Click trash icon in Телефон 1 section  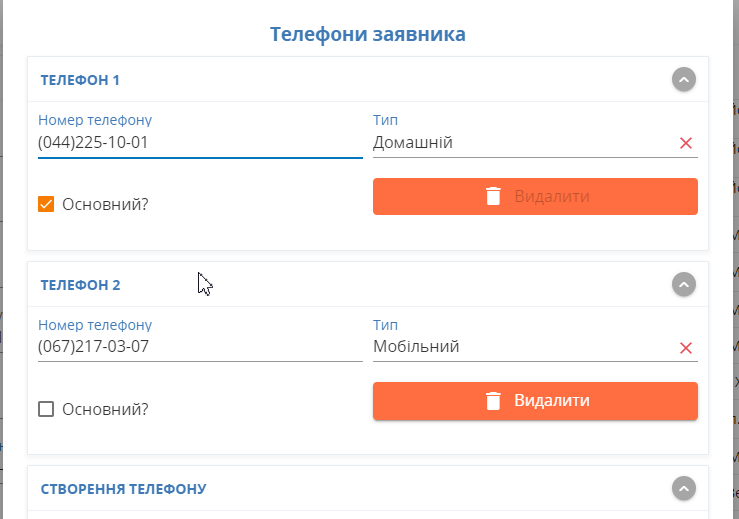pos(493,196)
